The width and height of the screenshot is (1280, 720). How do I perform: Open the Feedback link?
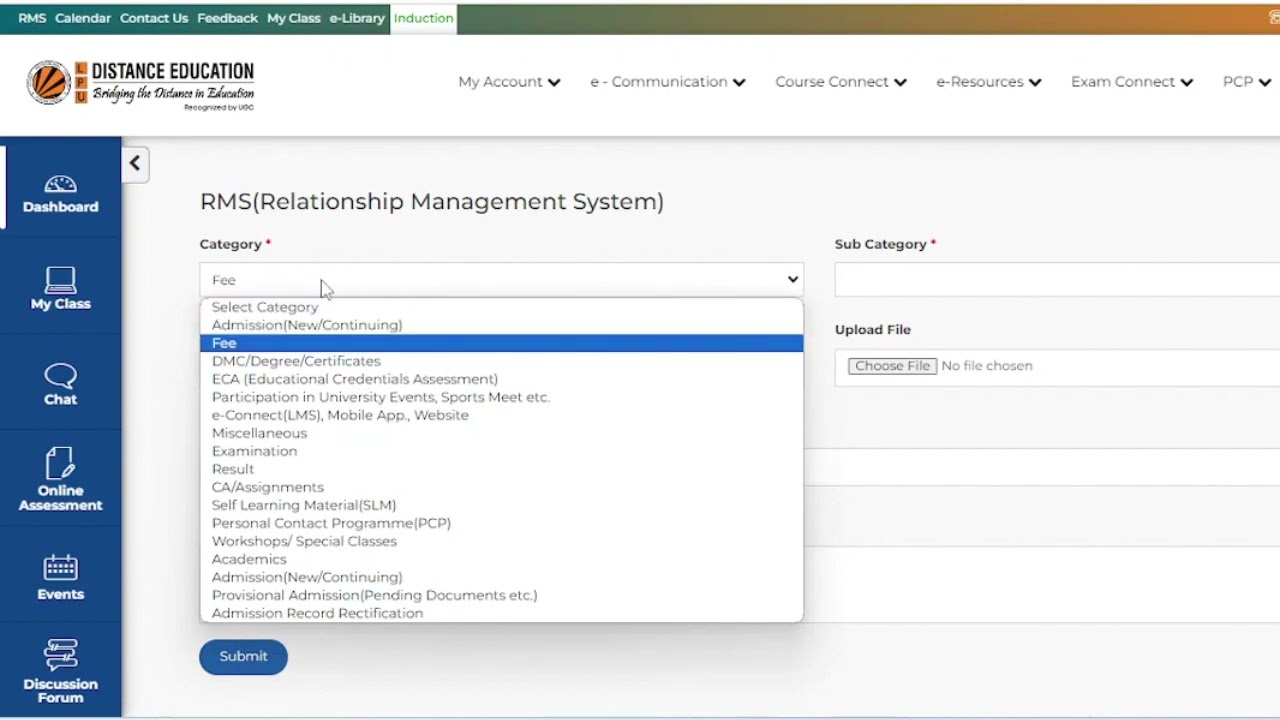click(x=227, y=18)
